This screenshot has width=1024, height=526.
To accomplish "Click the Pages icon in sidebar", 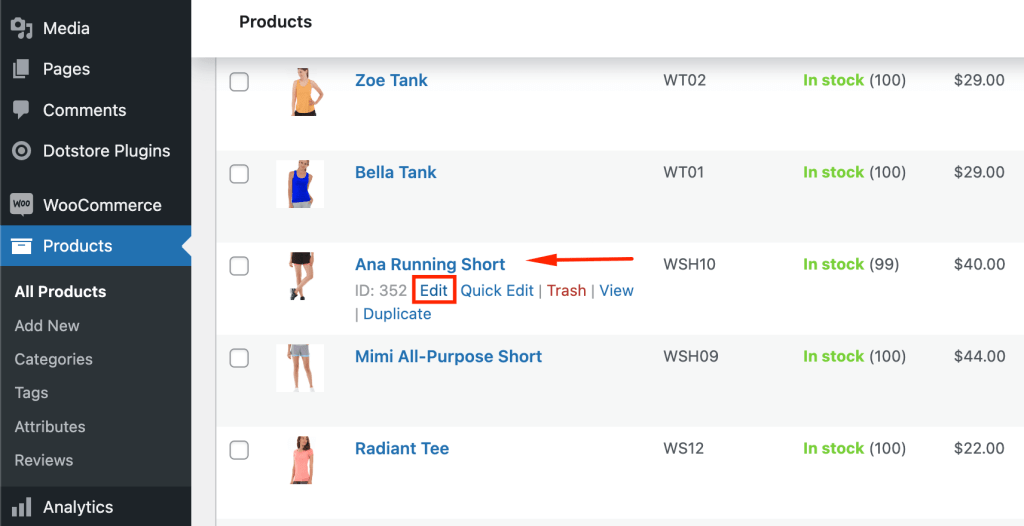I will (x=22, y=69).
